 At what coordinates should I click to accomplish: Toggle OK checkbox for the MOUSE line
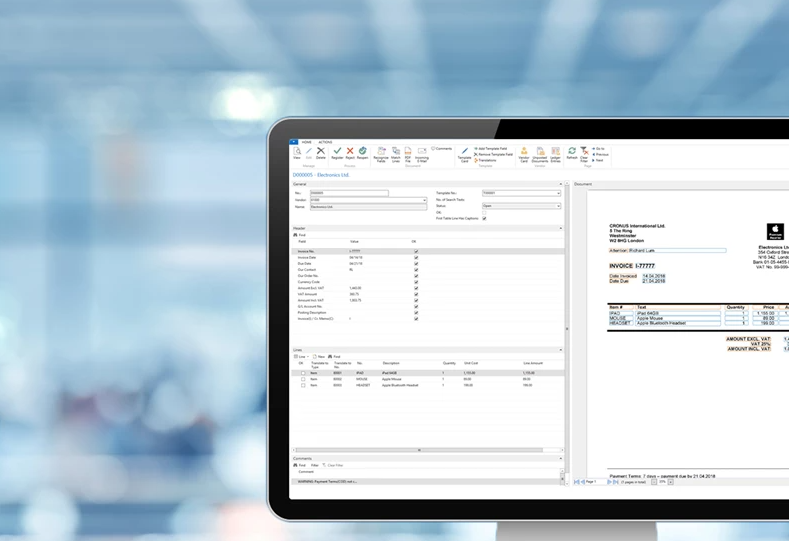click(x=303, y=379)
